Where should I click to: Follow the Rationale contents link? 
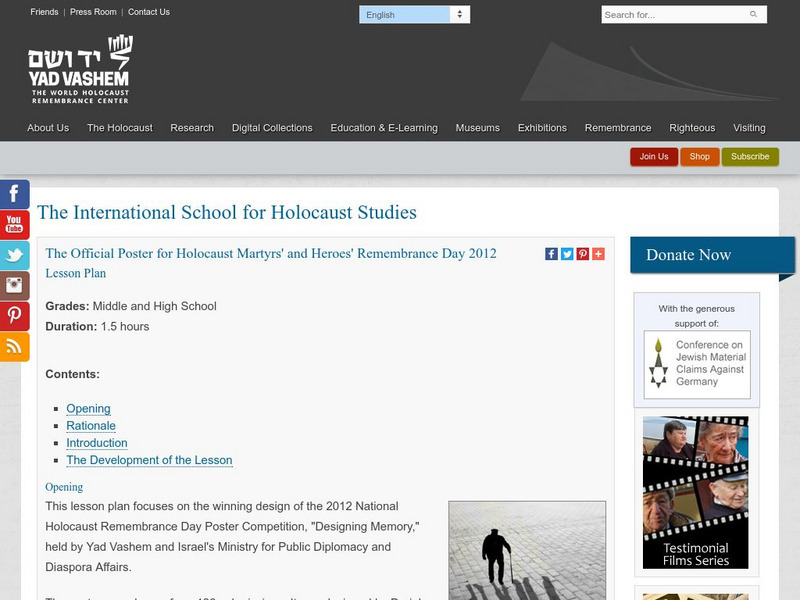pos(88,426)
